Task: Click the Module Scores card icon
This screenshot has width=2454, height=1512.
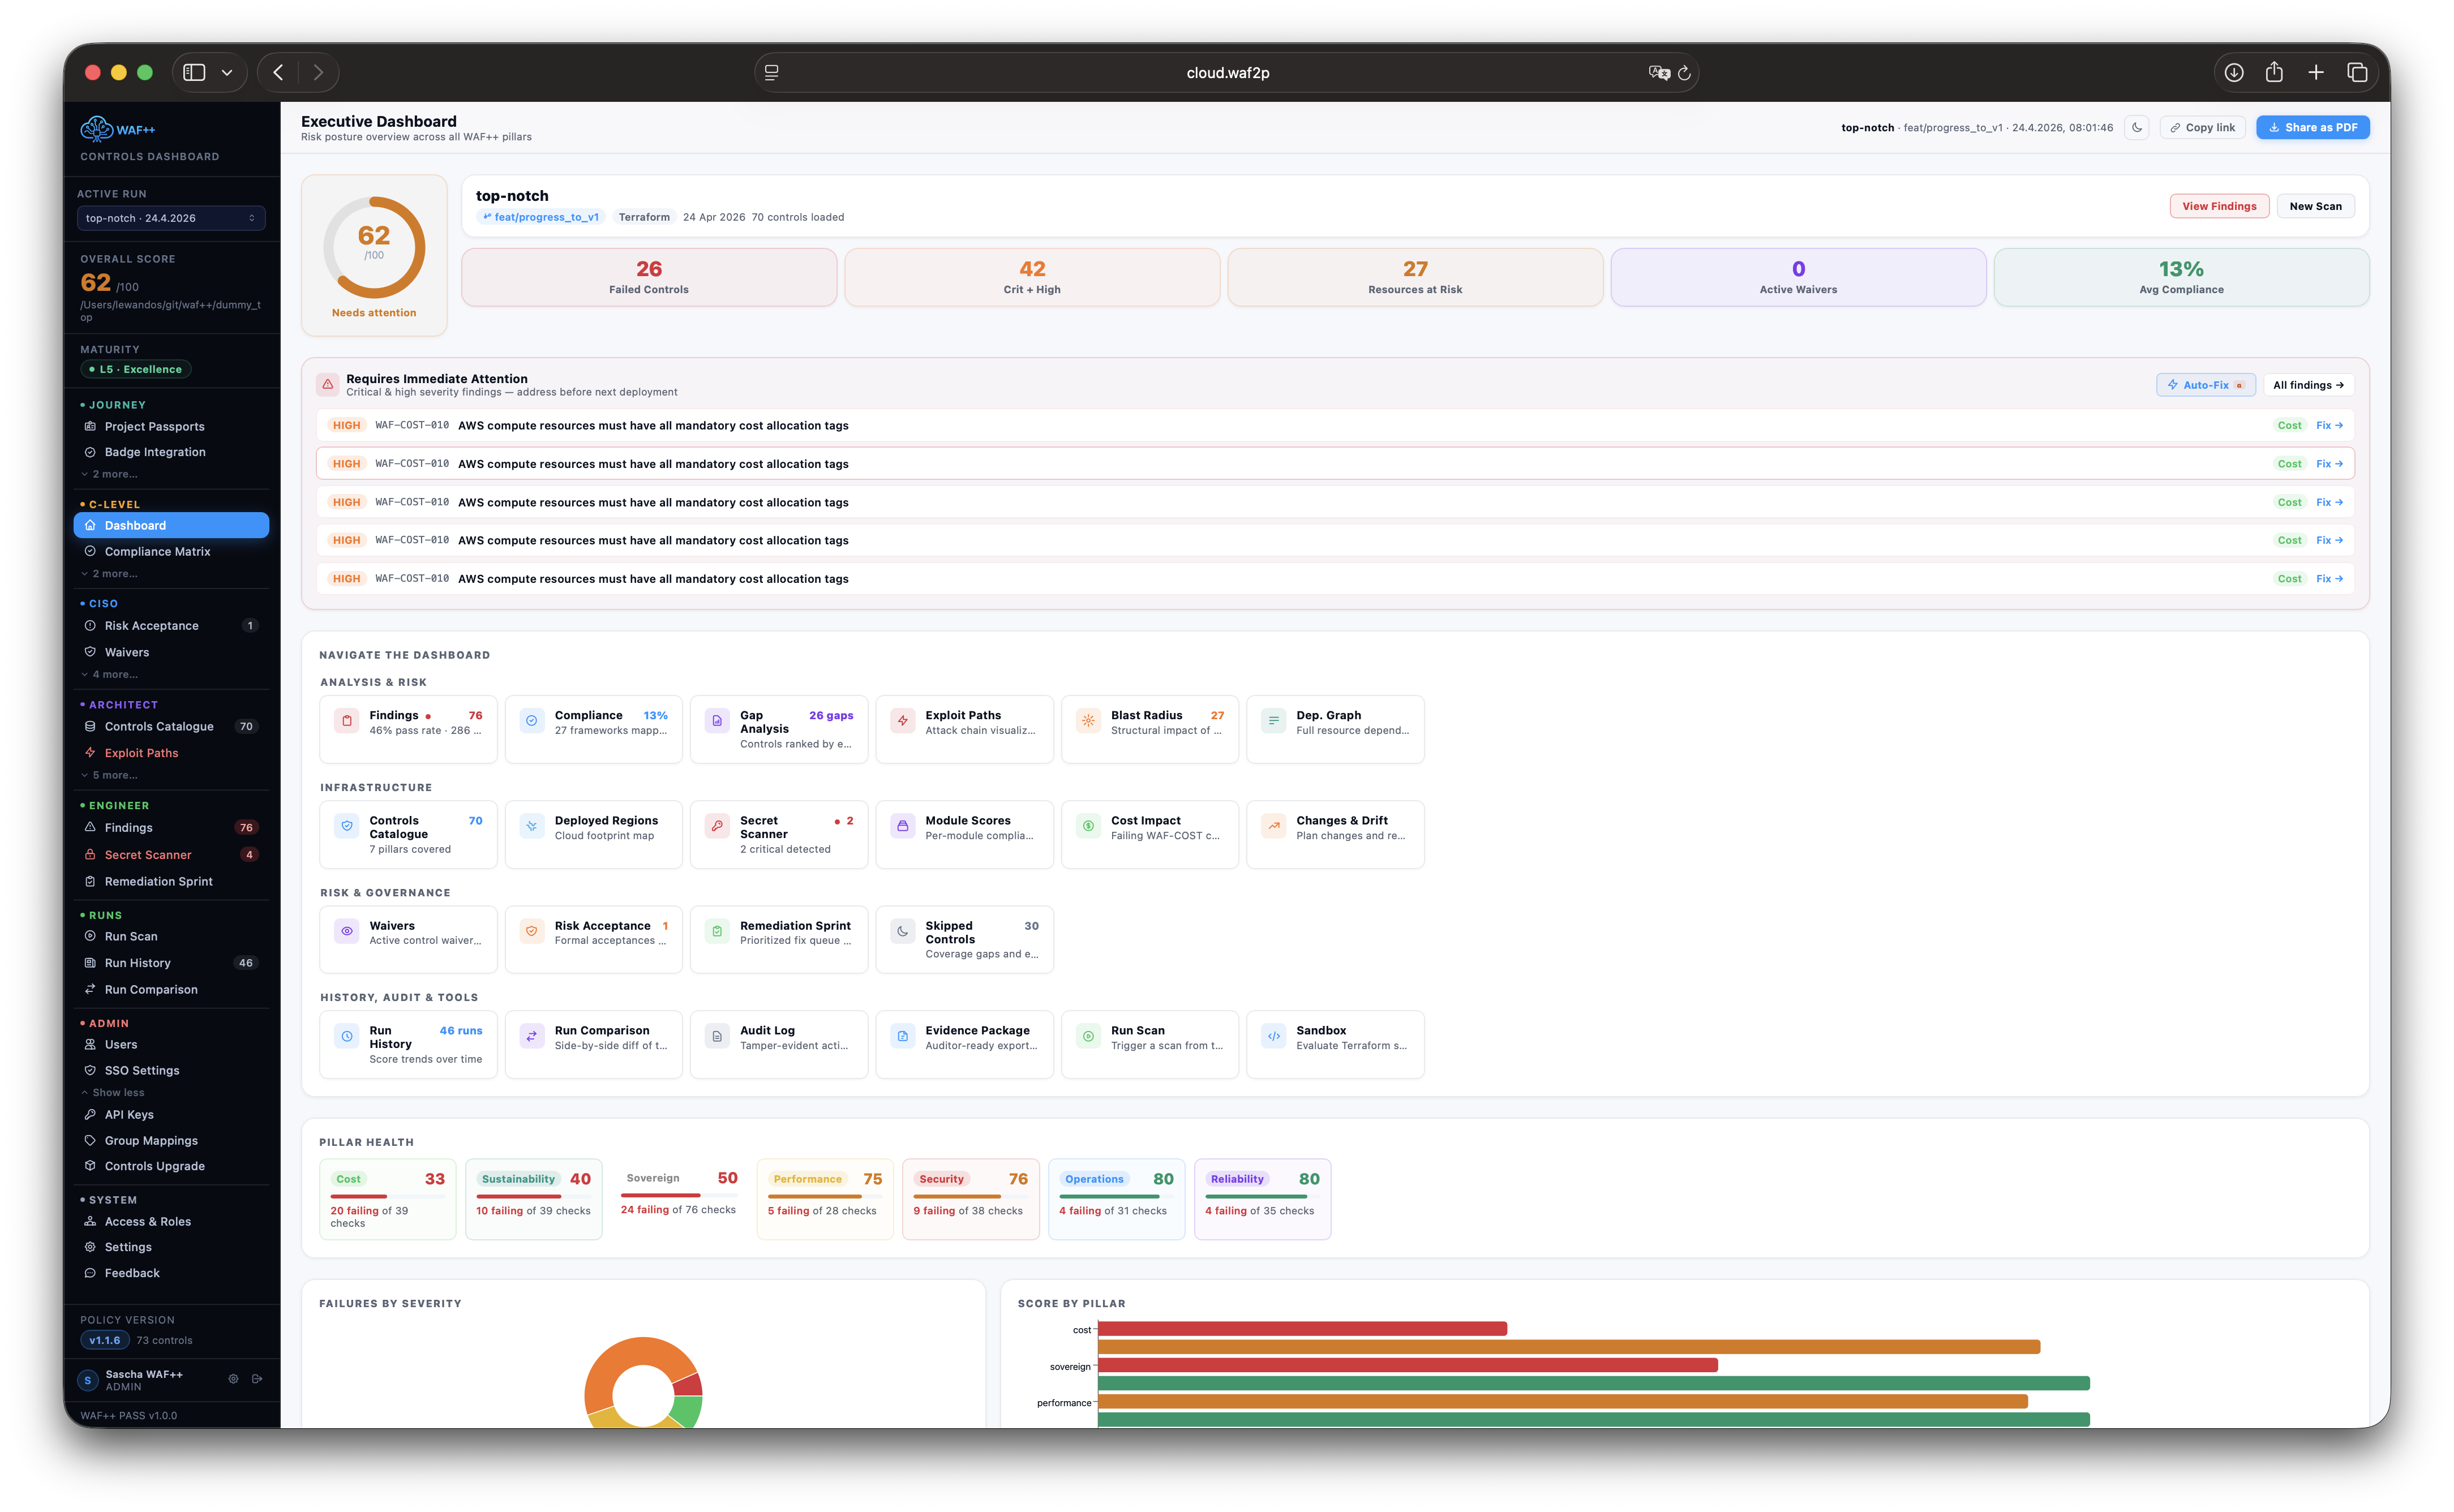Action: [902, 826]
